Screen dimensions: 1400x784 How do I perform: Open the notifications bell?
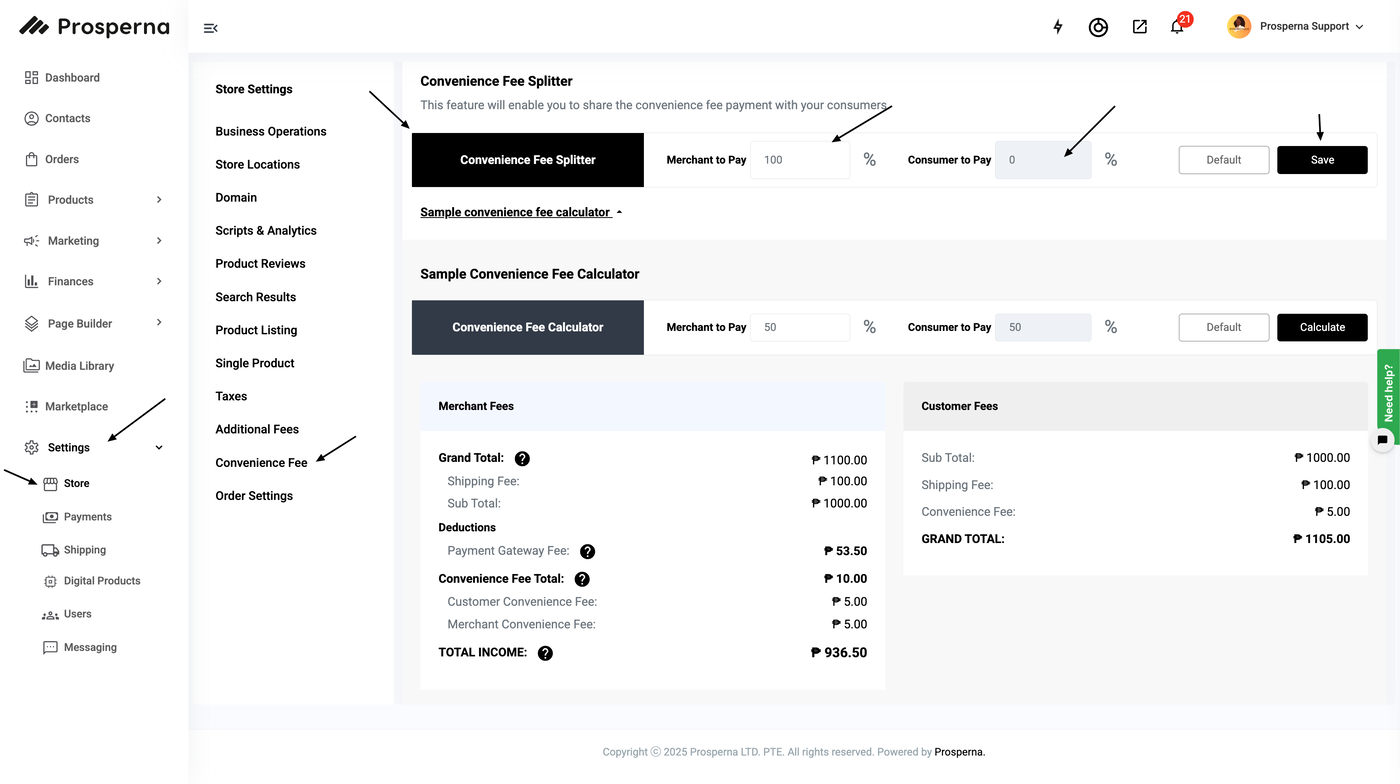pyautogui.click(x=1177, y=27)
